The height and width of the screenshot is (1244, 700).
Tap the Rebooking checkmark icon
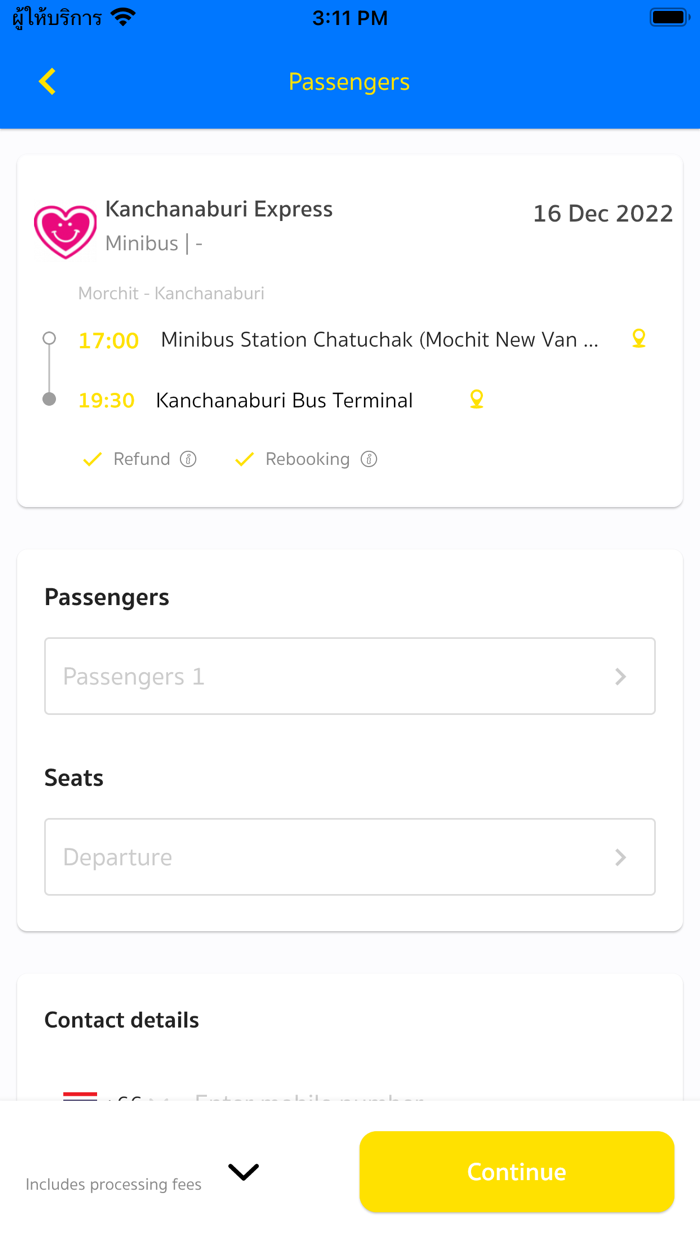(244, 459)
